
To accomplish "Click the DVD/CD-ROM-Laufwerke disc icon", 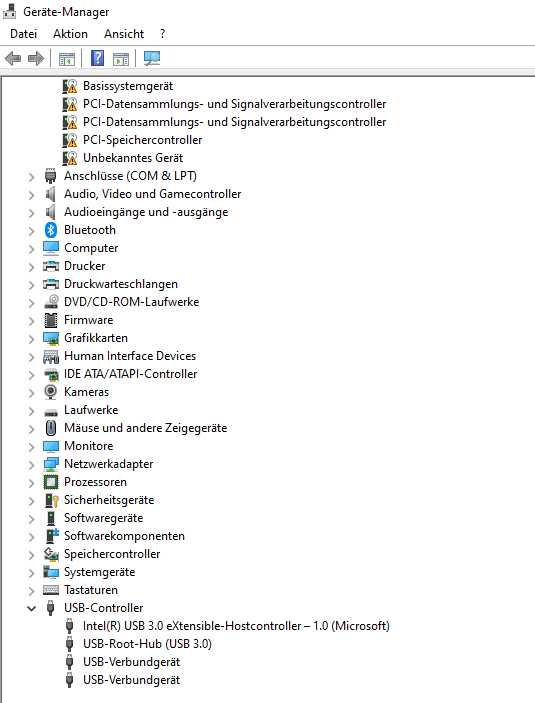I will pos(51,302).
